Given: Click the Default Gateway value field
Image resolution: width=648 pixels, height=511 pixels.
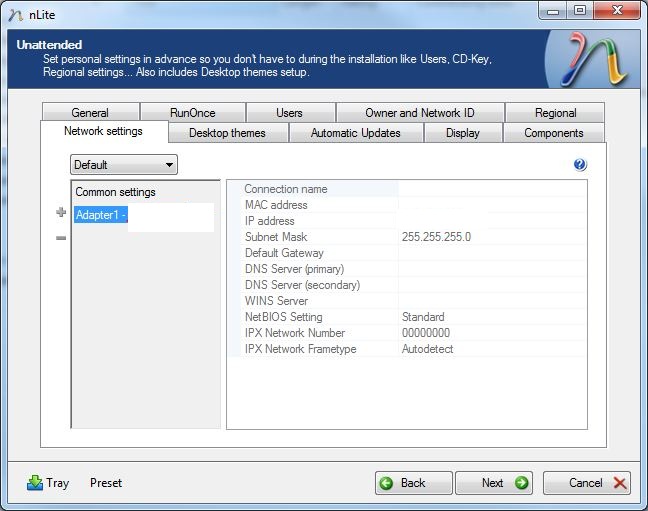Looking at the screenshot, I should 492,253.
